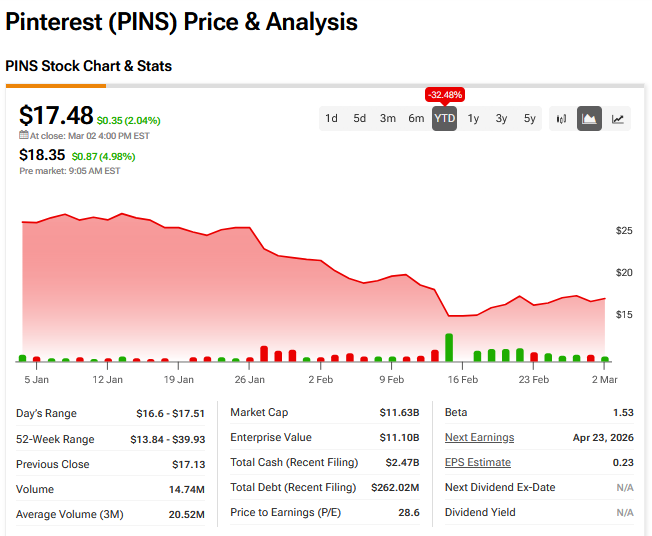This screenshot has height=536, width=652.
Task: Click the 26 Jan axis marker
Action: click(x=249, y=379)
